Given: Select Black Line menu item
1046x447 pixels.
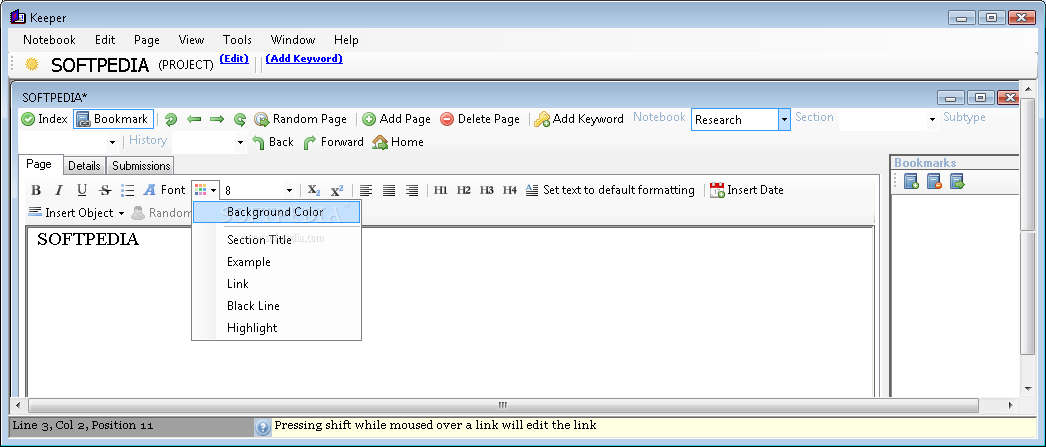Looking at the screenshot, I should (276, 306).
